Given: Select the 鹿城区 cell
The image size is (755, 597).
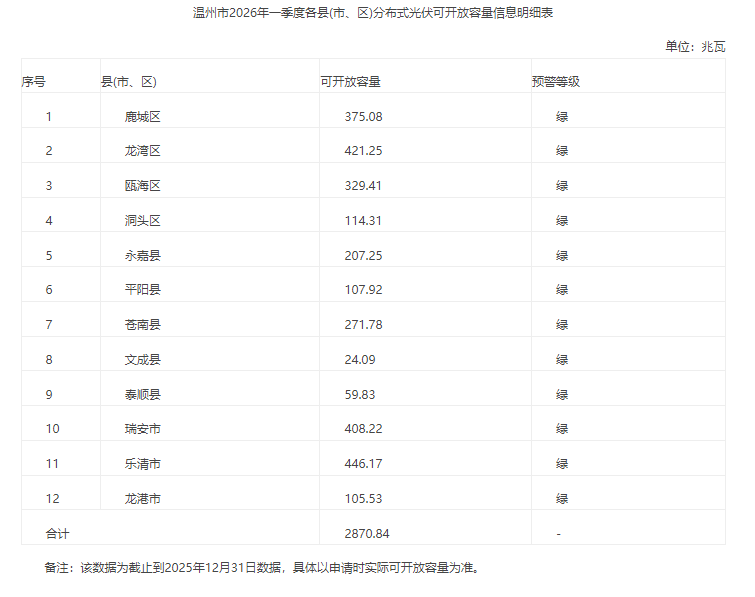Looking at the screenshot, I should (x=142, y=117).
